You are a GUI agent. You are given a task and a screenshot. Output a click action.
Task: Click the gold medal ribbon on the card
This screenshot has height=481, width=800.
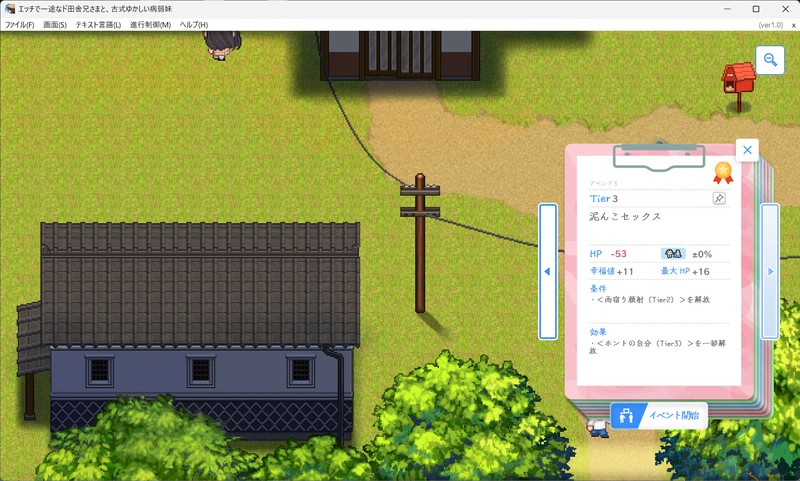point(722,174)
